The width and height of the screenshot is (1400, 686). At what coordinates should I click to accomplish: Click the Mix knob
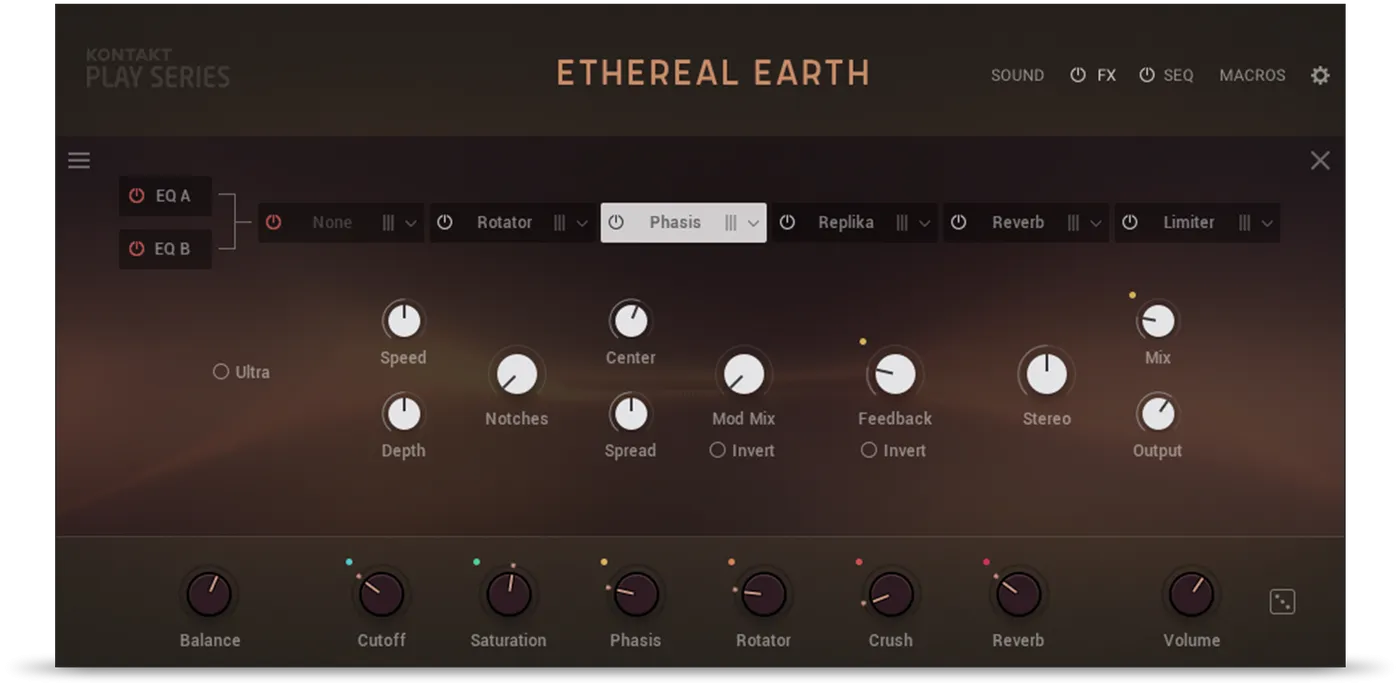(1157, 321)
